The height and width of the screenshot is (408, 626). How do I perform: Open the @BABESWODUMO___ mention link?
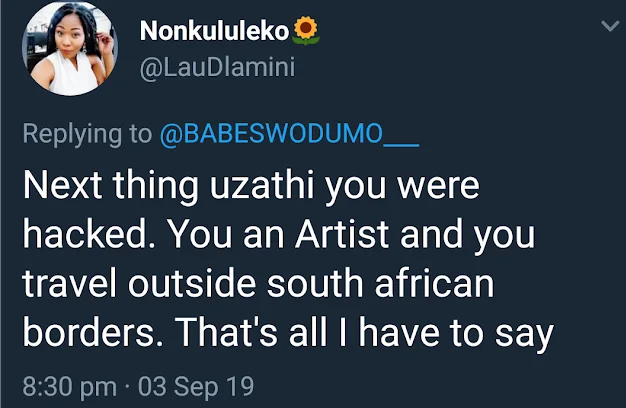[x=289, y=134]
